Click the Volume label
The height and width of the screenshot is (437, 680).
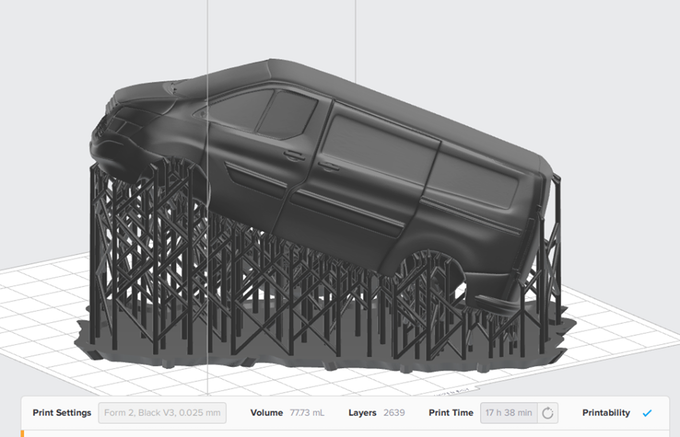click(267, 413)
